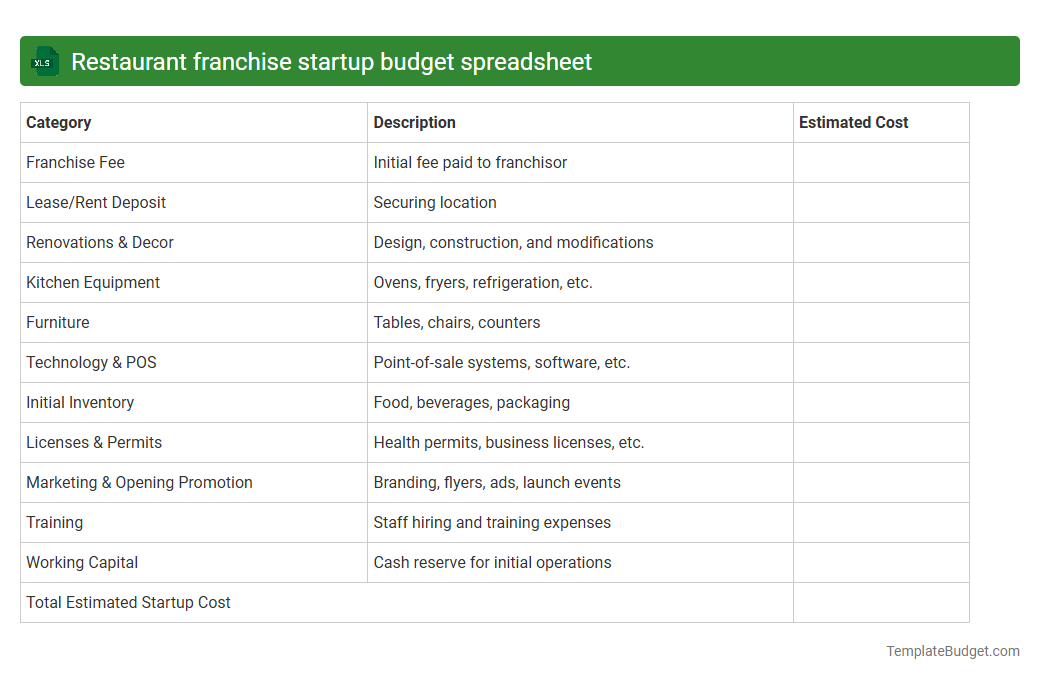
Task: Select the Restaurant franchise budget spreadsheet title
Action: pyautogui.click(x=331, y=61)
